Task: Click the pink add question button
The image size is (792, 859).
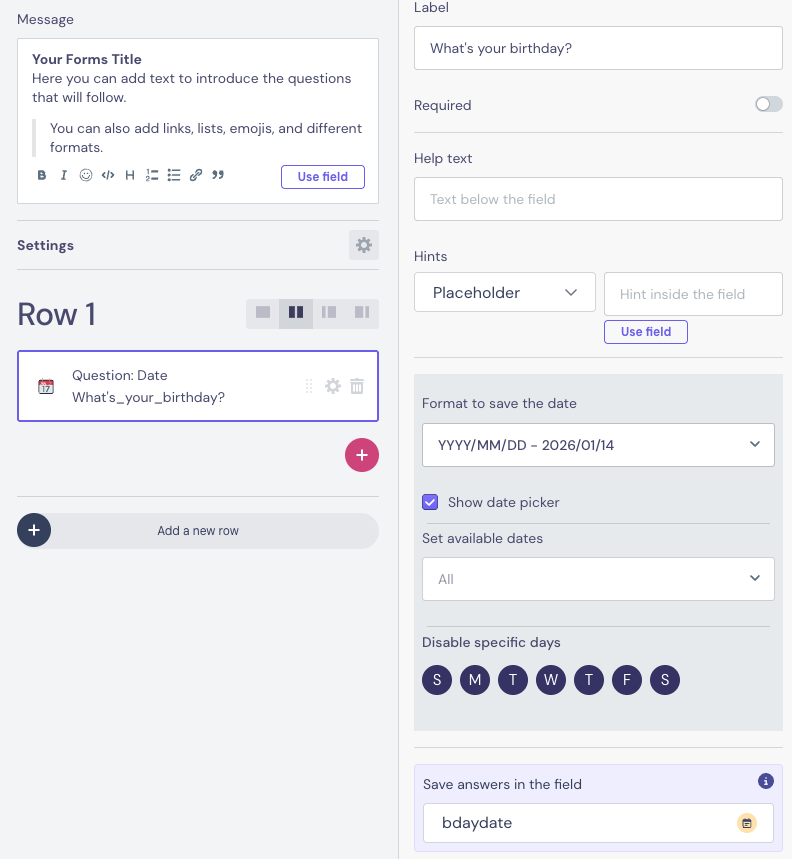Action: 362,455
